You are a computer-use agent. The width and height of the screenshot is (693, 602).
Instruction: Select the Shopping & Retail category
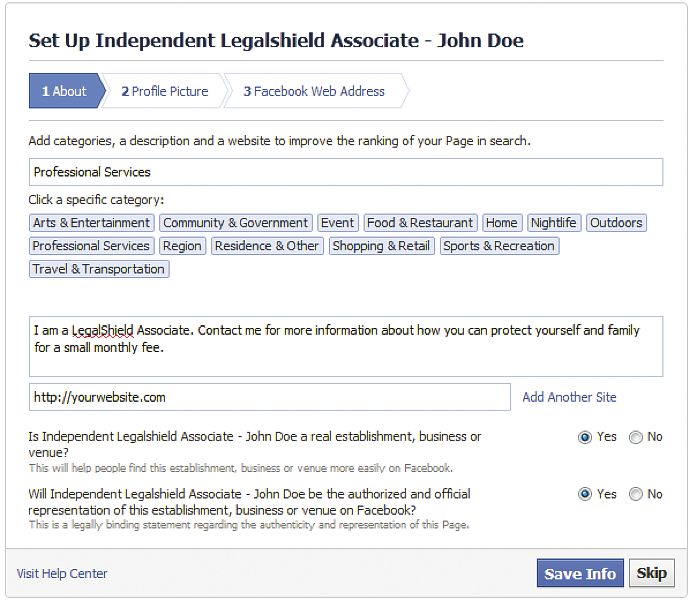[381, 246]
